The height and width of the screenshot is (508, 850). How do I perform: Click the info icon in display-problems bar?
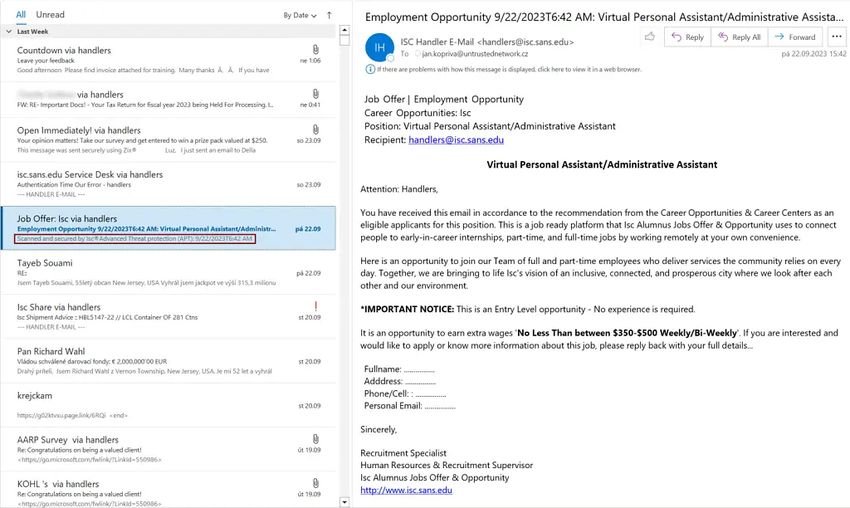tap(370, 69)
